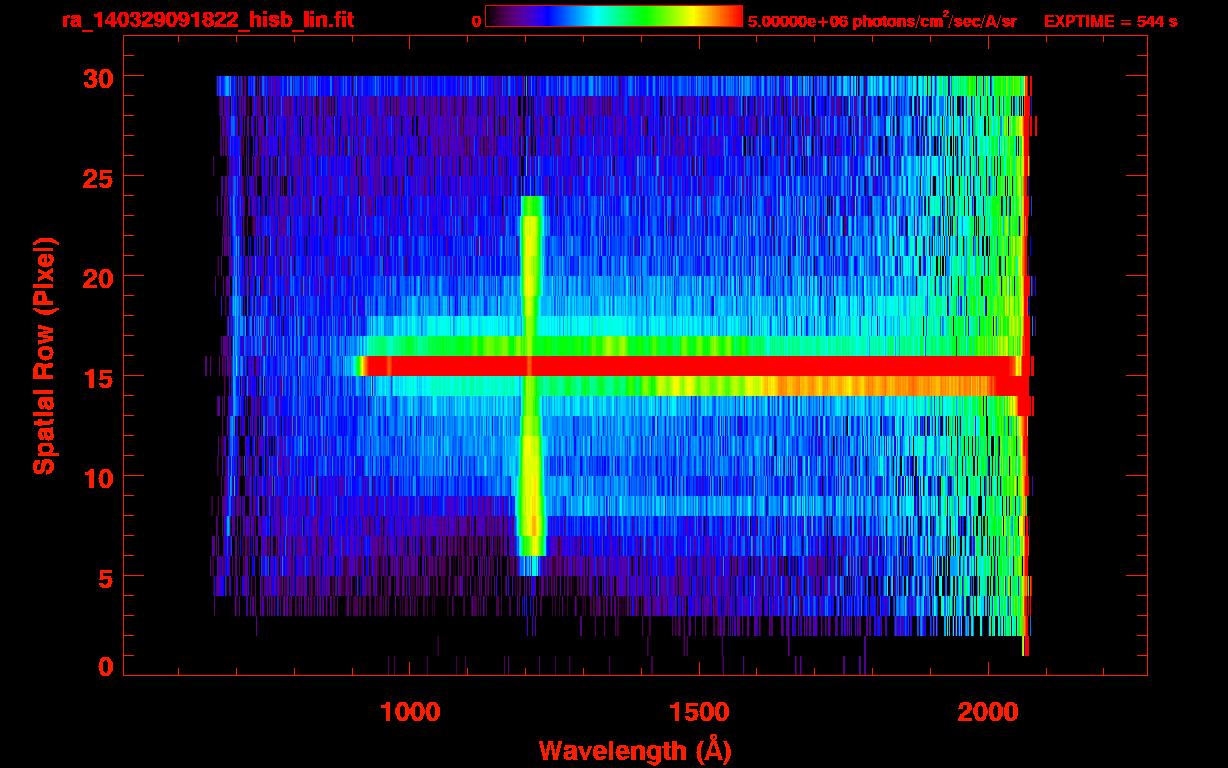Click the vertical emission line near 1216 Å
Screen dimensions: 1228x768
[531, 386]
